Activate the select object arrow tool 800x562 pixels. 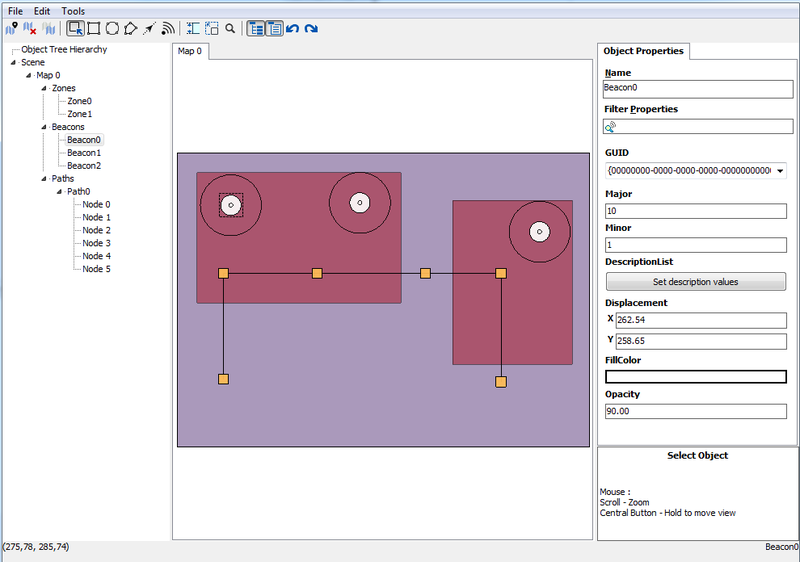tap(76, 29)
